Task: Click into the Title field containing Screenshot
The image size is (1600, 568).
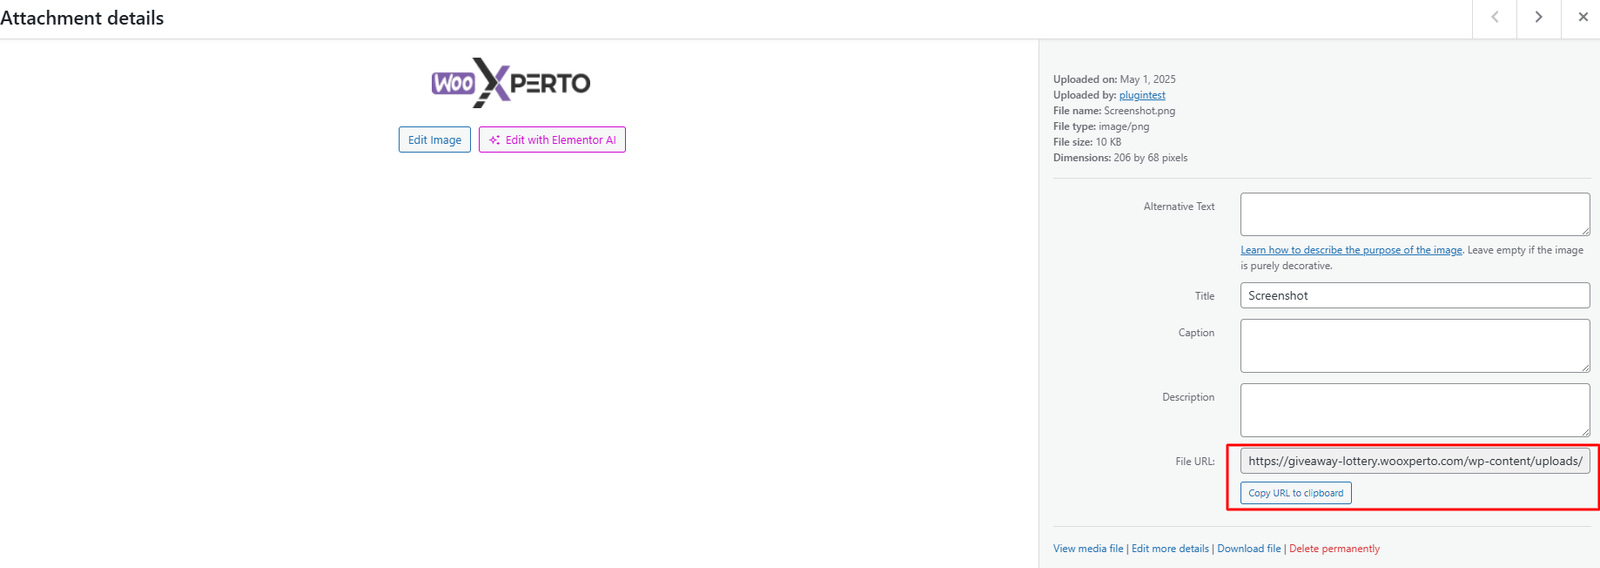Action: click(x=1414, y=295)
